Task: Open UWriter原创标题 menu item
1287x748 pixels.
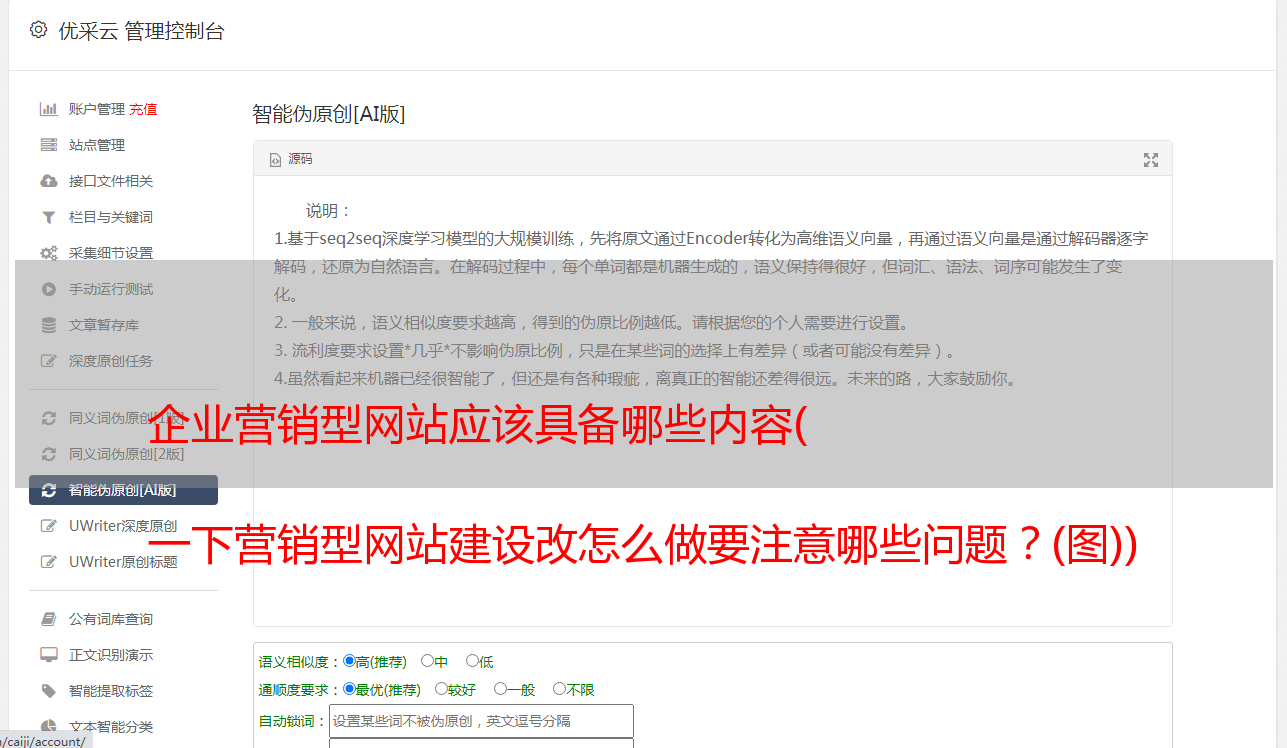Action: pos(123,562)
